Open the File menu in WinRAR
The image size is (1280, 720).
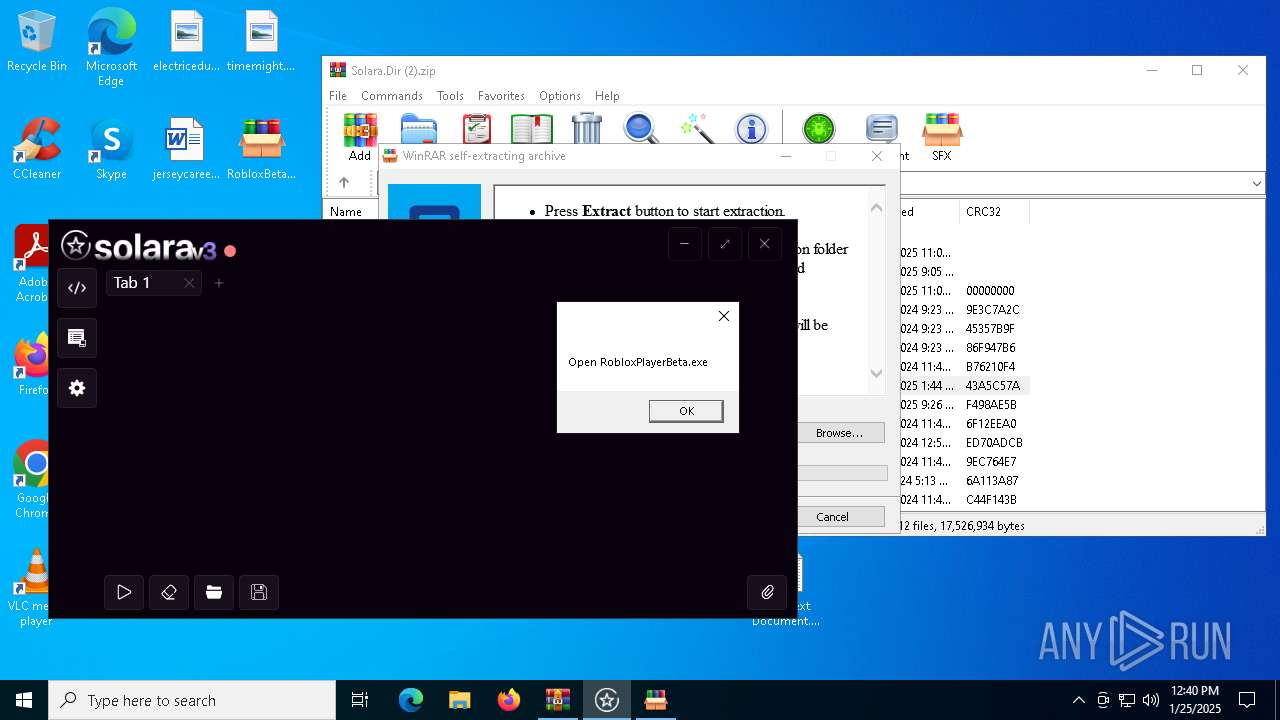coord(338,96)
